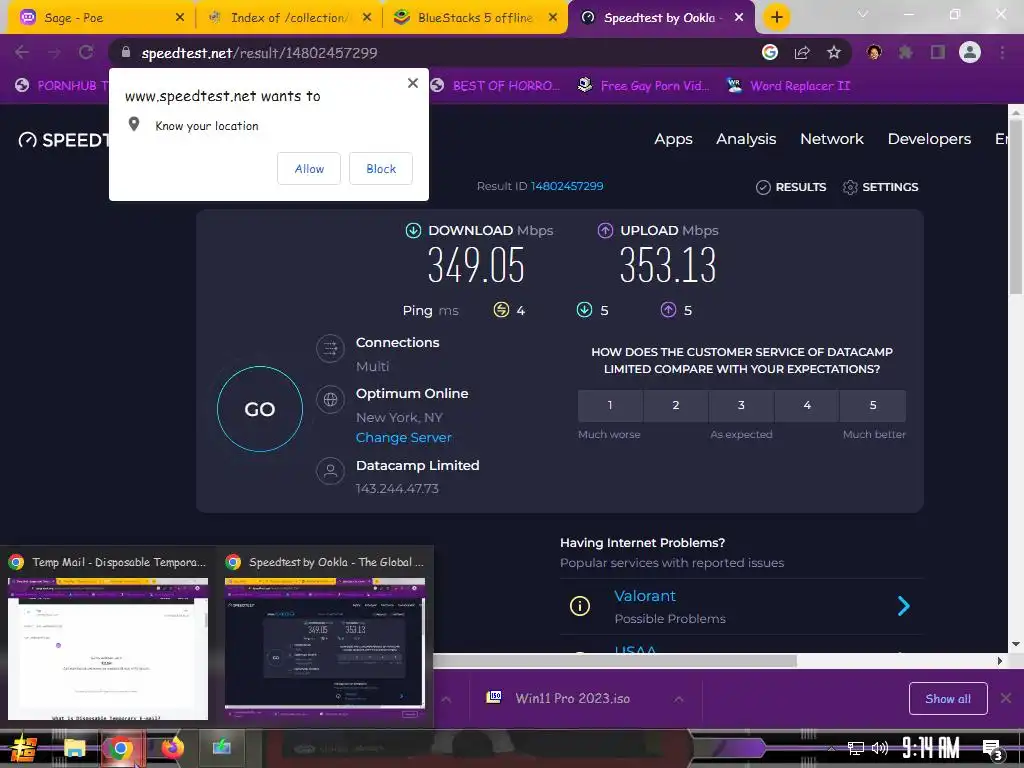Open the volume control tray icon

coord(880,748)
